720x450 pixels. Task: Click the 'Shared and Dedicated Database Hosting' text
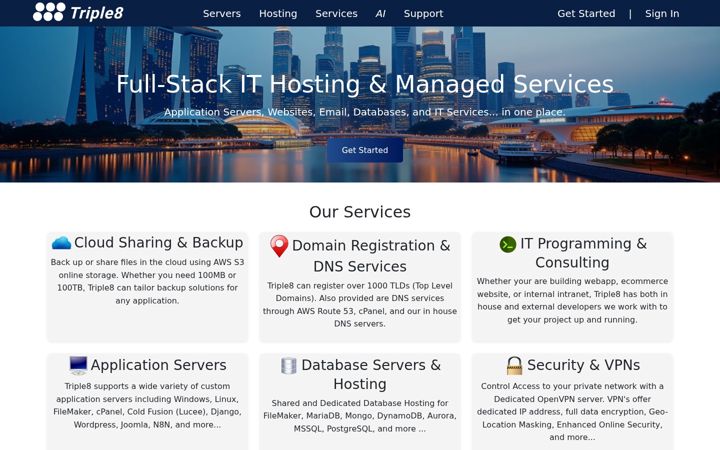360,416
